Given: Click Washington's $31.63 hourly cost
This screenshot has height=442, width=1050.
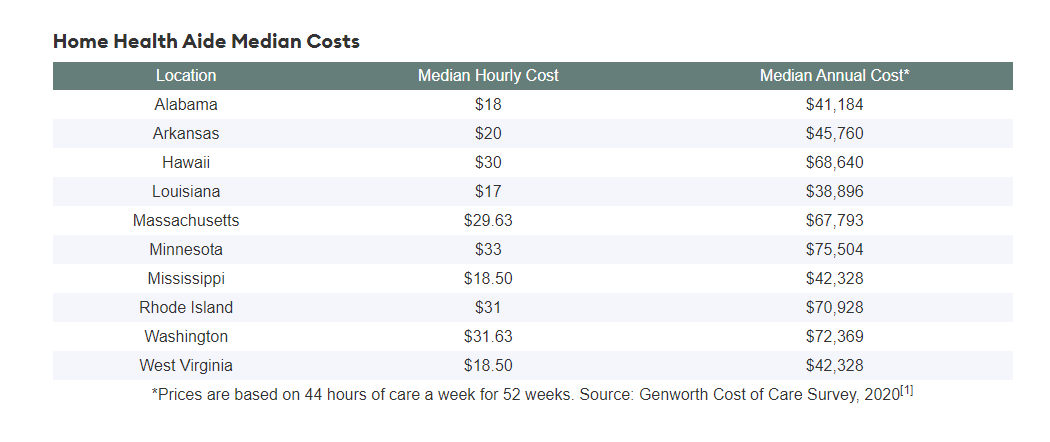Looking at the screenshot, I should coord(488,336).
